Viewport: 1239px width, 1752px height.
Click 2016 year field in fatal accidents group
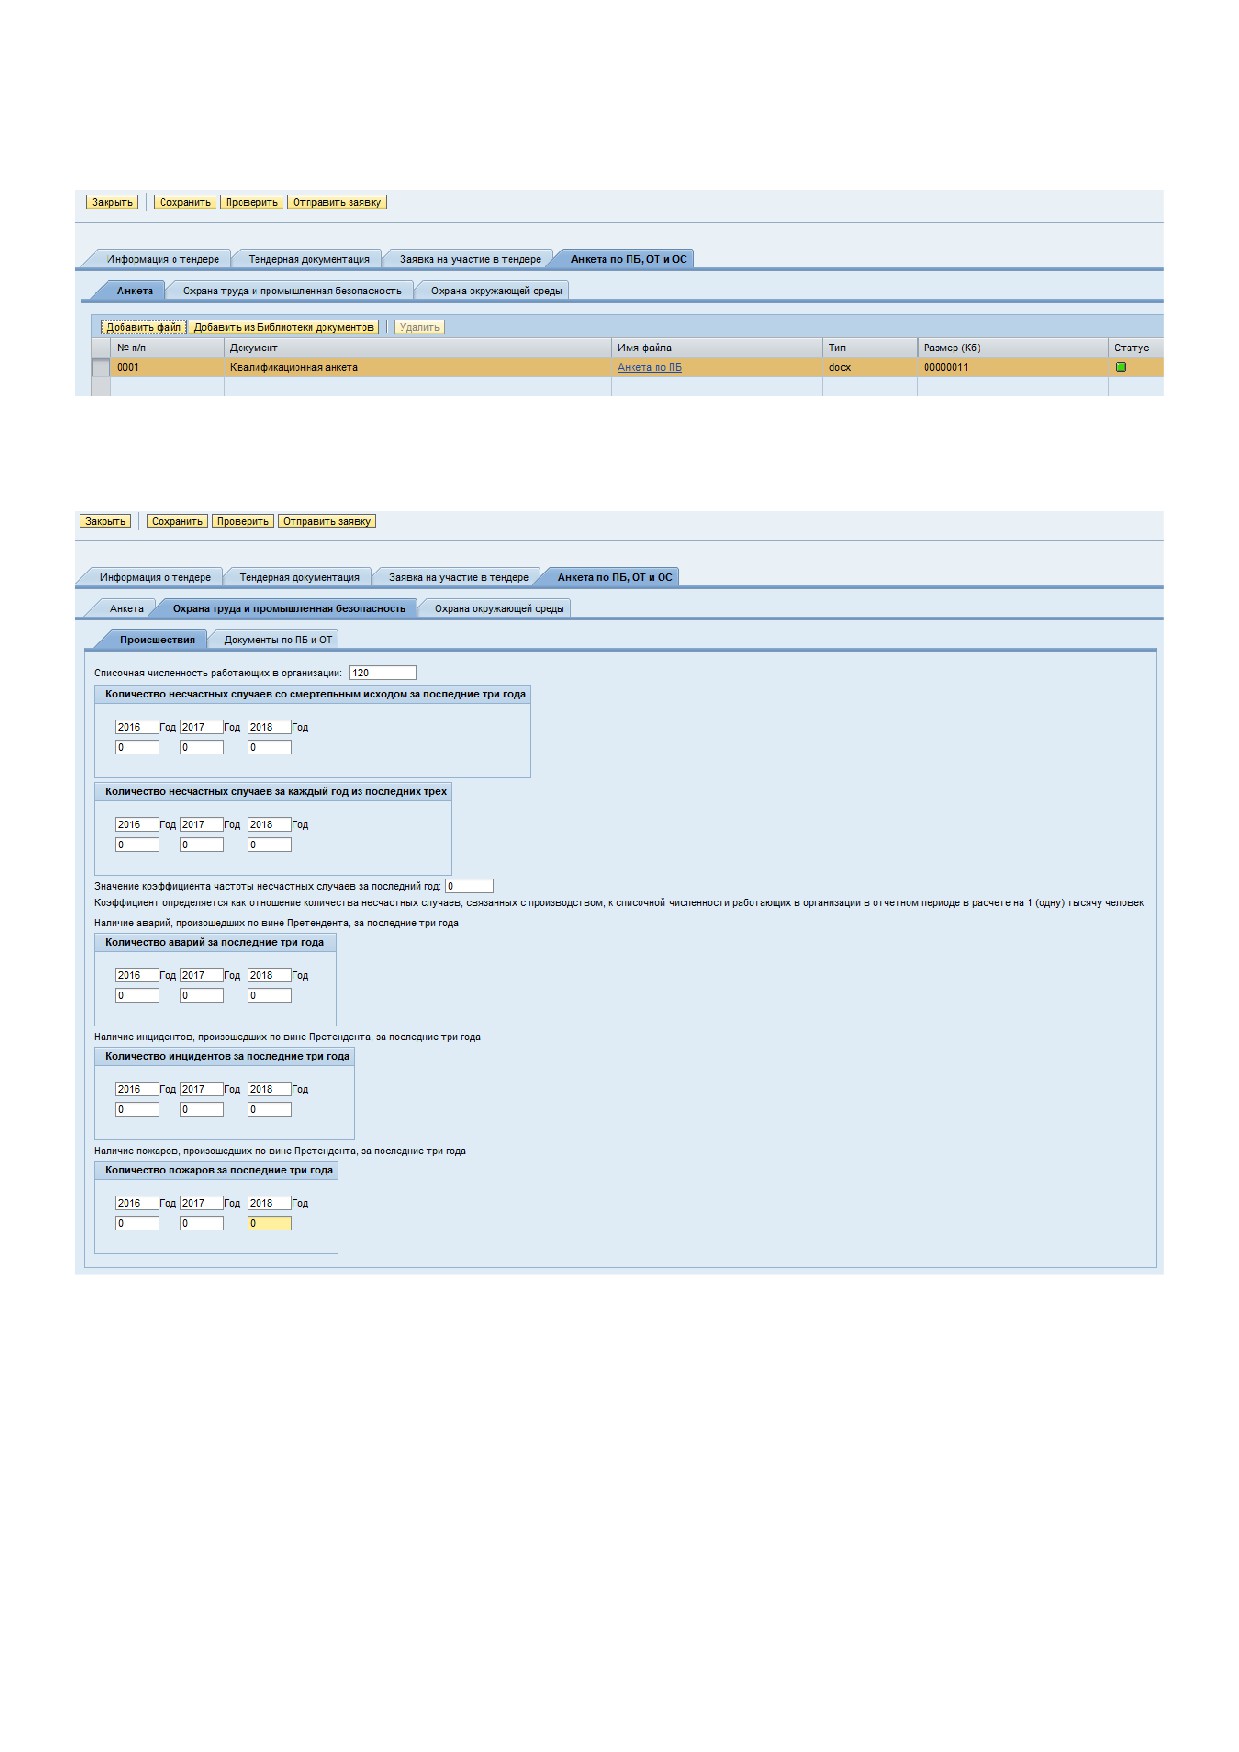[137, 727]
